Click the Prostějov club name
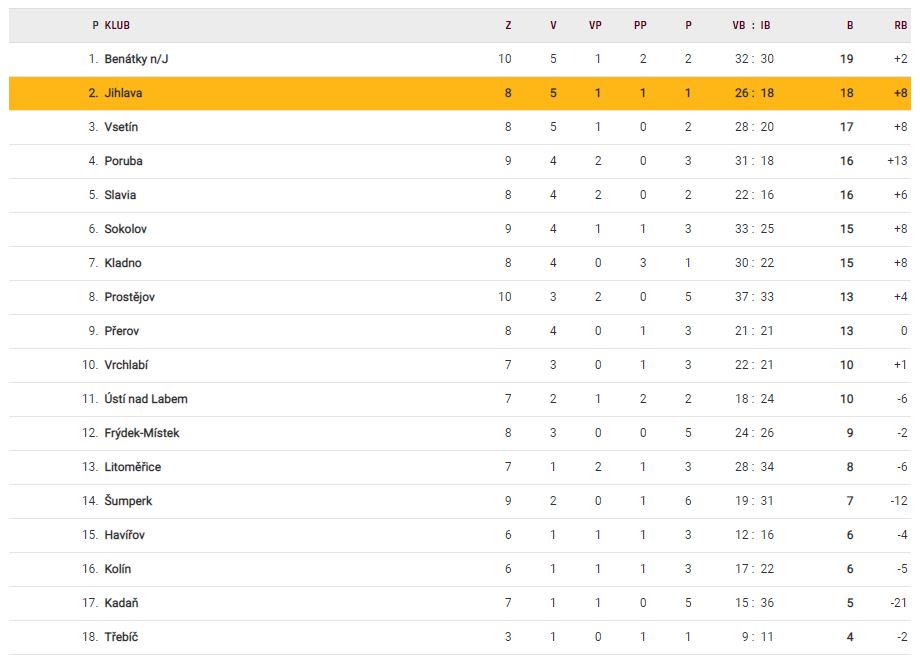920x662 pixels. pos(129,297)
